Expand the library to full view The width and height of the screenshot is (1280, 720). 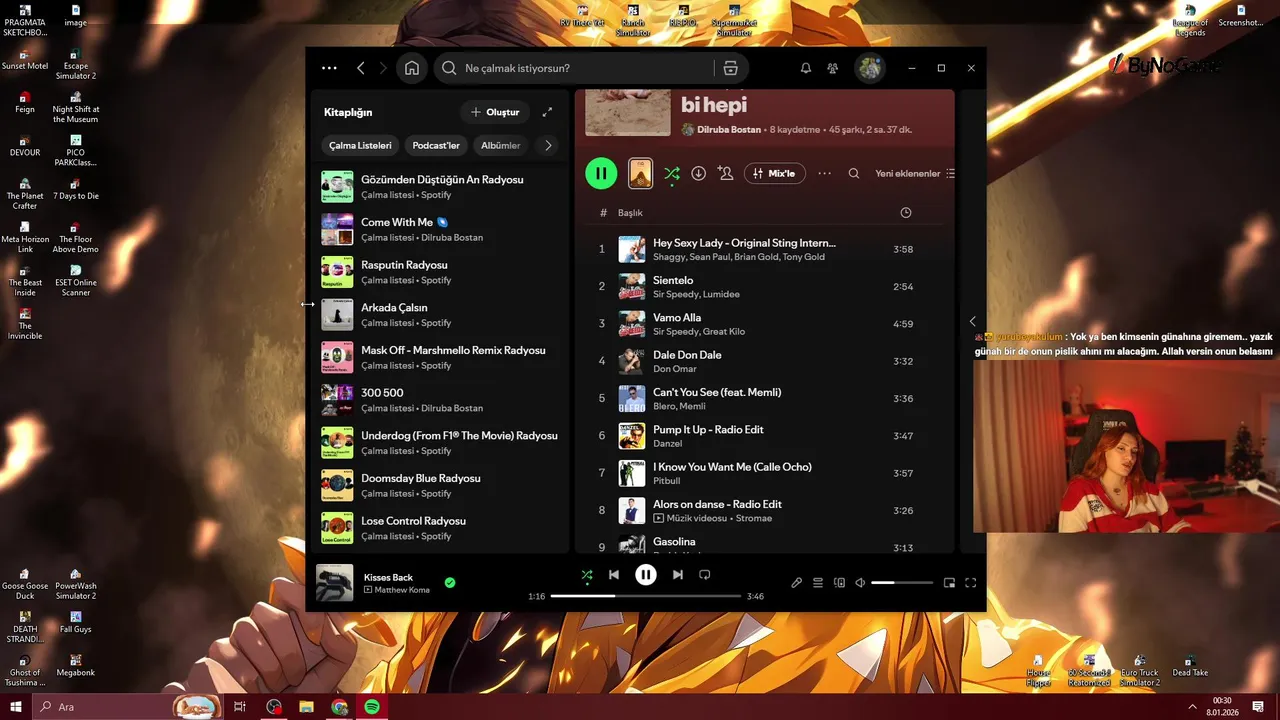(547, 112)
